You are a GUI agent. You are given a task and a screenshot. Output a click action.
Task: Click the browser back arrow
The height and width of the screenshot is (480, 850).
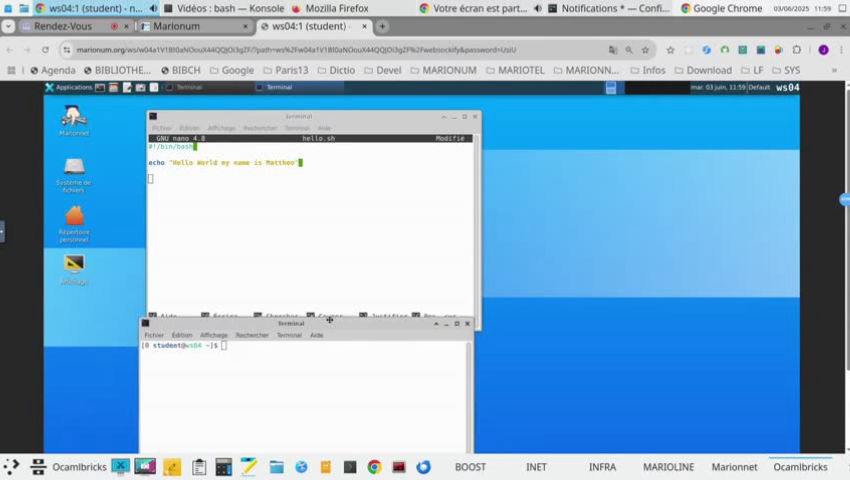10,50
